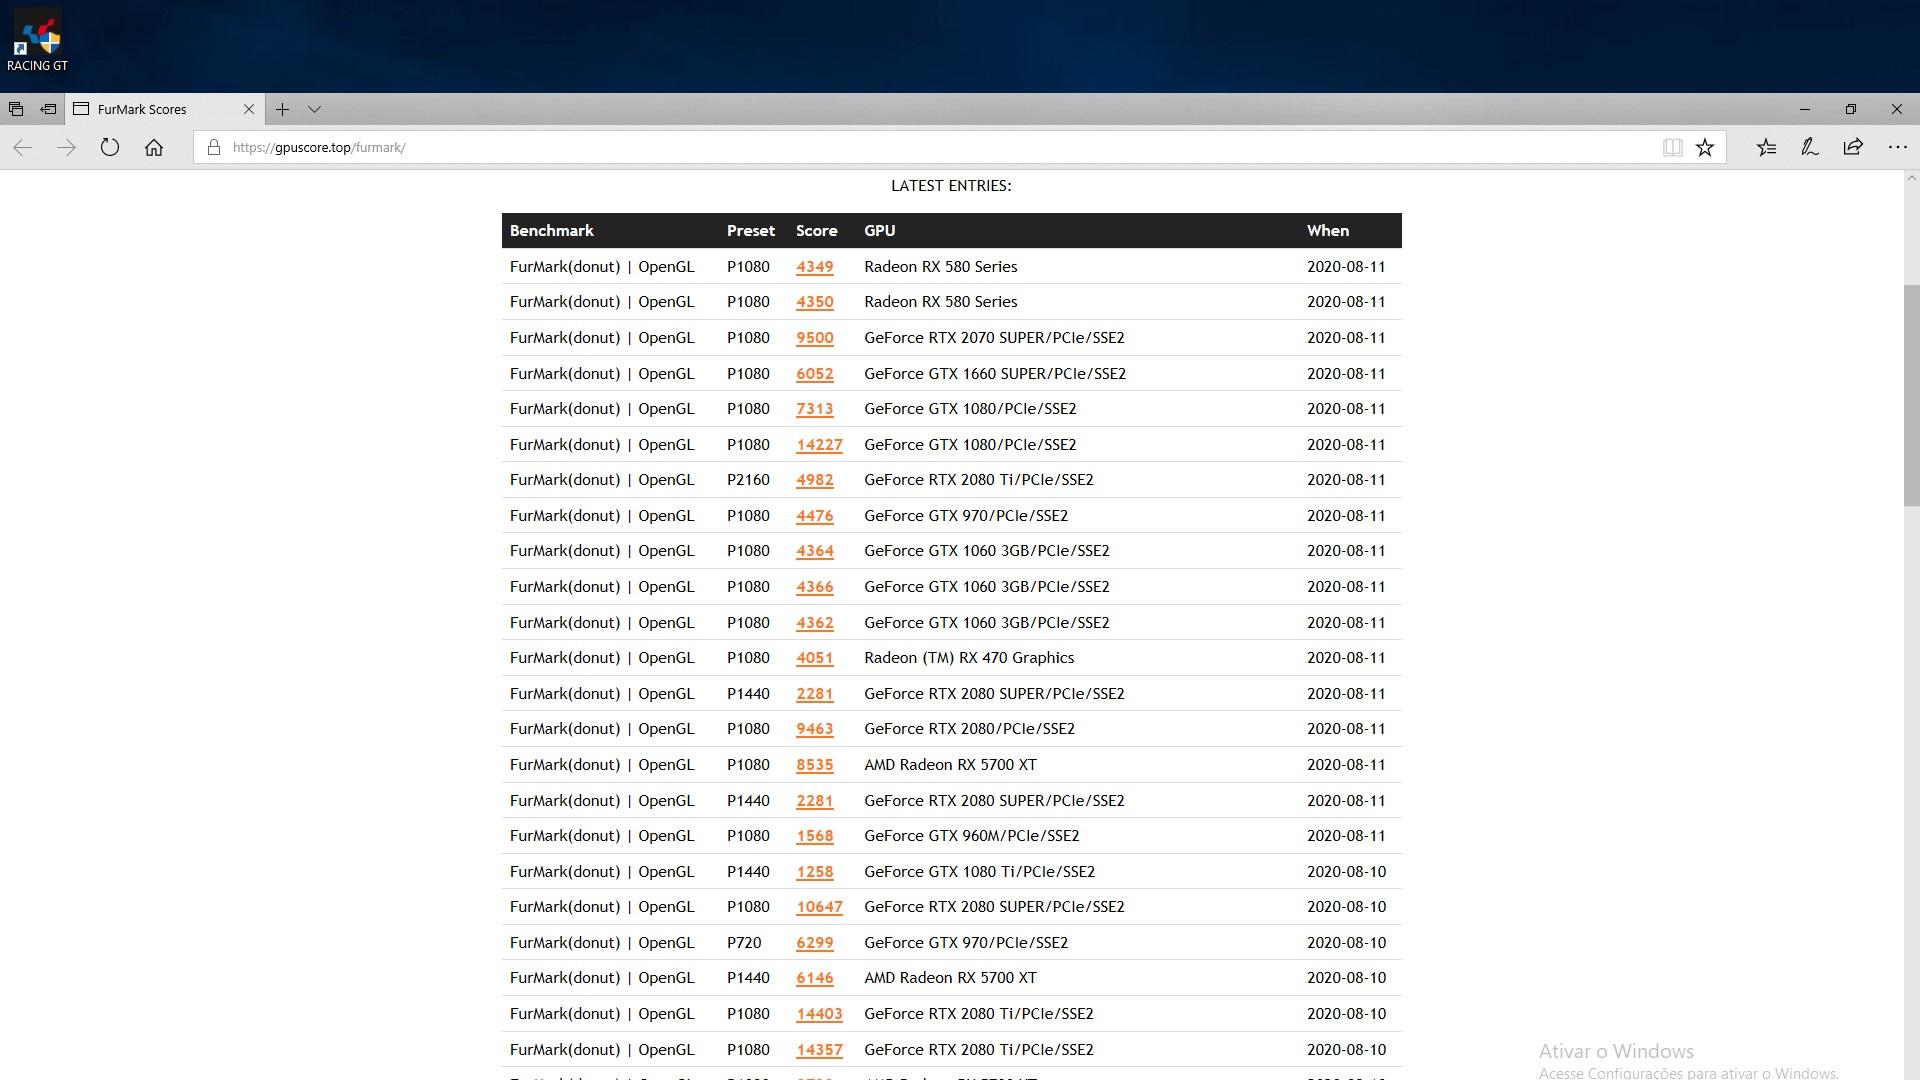The height and width of the screenshot is (1080, 1920).
Task: Click the Benchmark column header
Action: coord(551,231)
